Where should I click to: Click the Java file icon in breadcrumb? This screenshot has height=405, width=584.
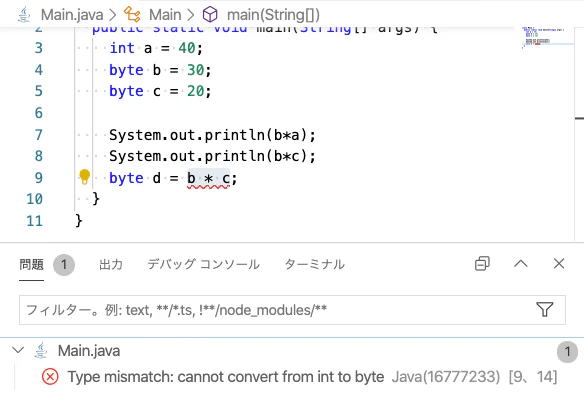(24, 15)
